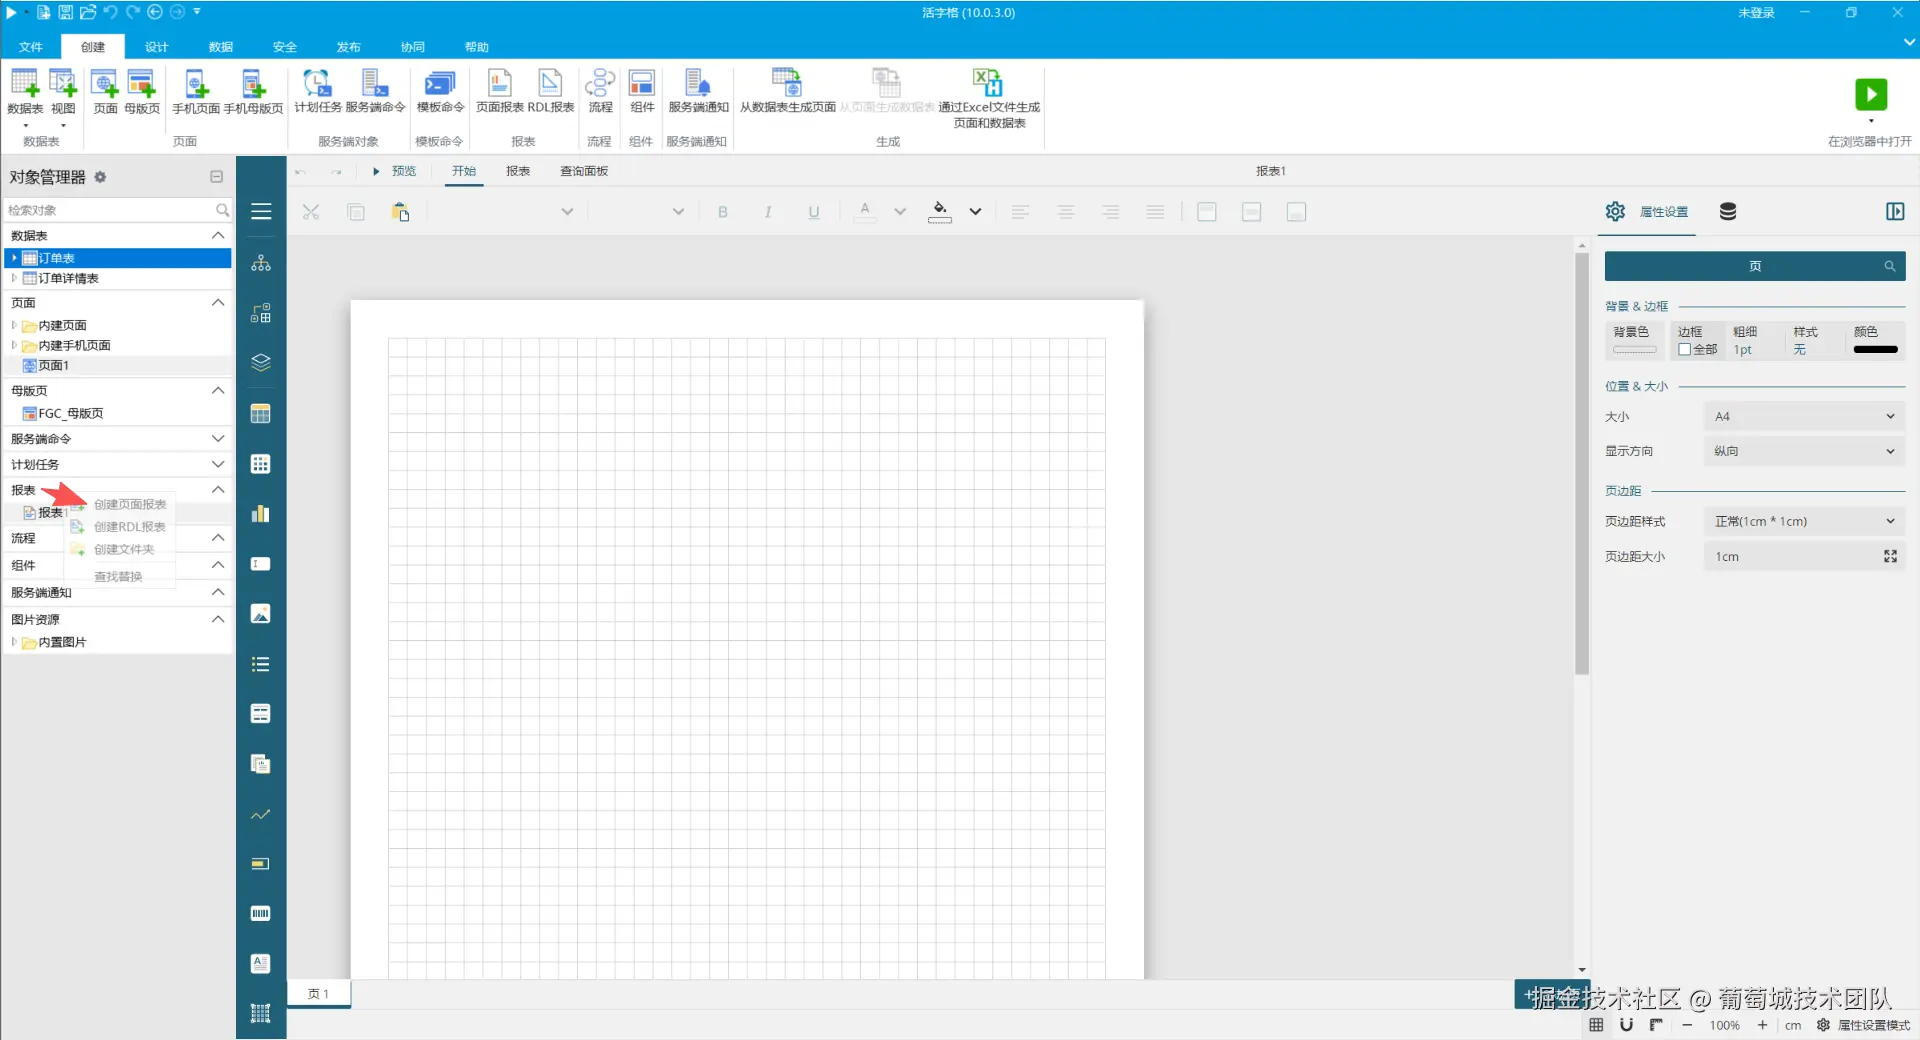Select the image control in dark sidebar
This screenshot has height=1040, width=1920.
pyautogui.click(x=261, y=614)
